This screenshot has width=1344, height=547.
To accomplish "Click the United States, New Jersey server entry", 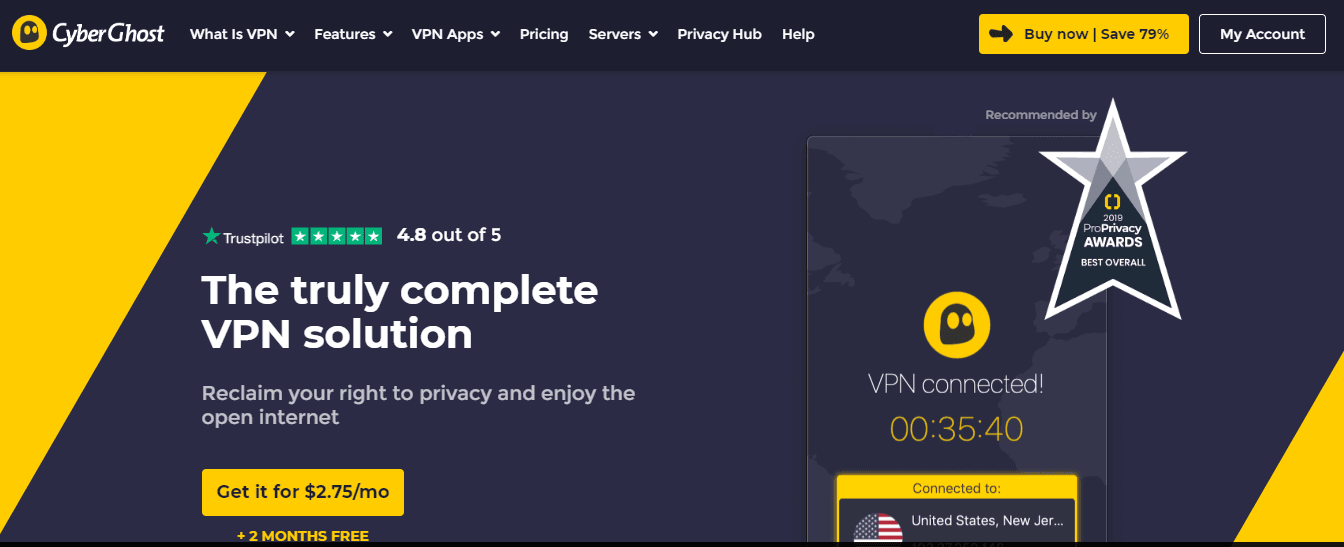I will pos(955,523).
